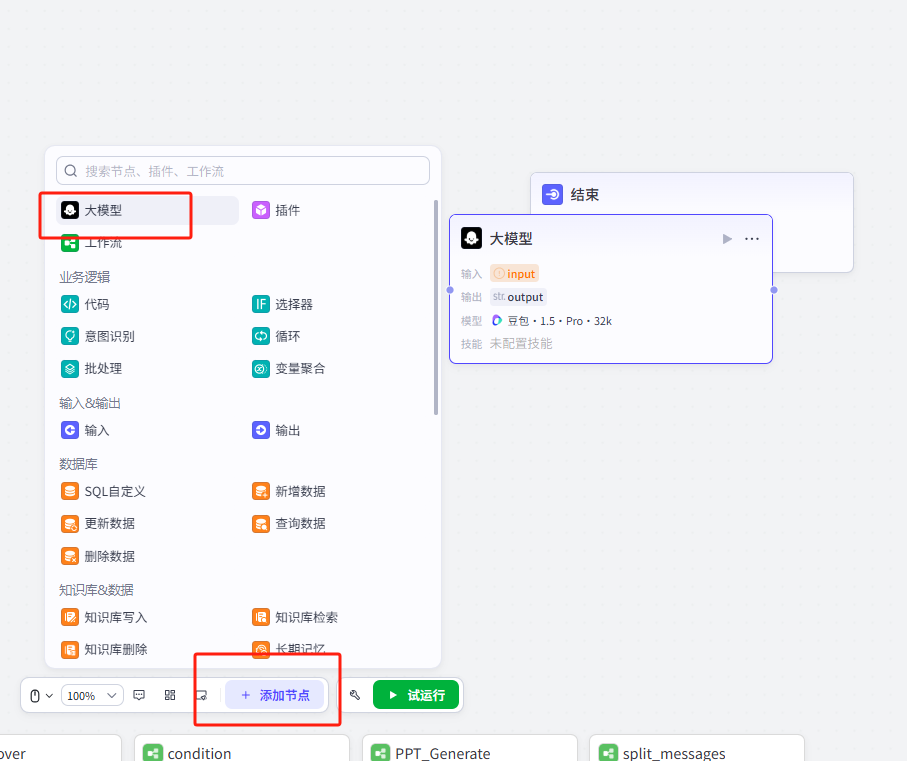Run the 大模型 node with play button
Screen dimensions: 907x761
tap(727, 239)
